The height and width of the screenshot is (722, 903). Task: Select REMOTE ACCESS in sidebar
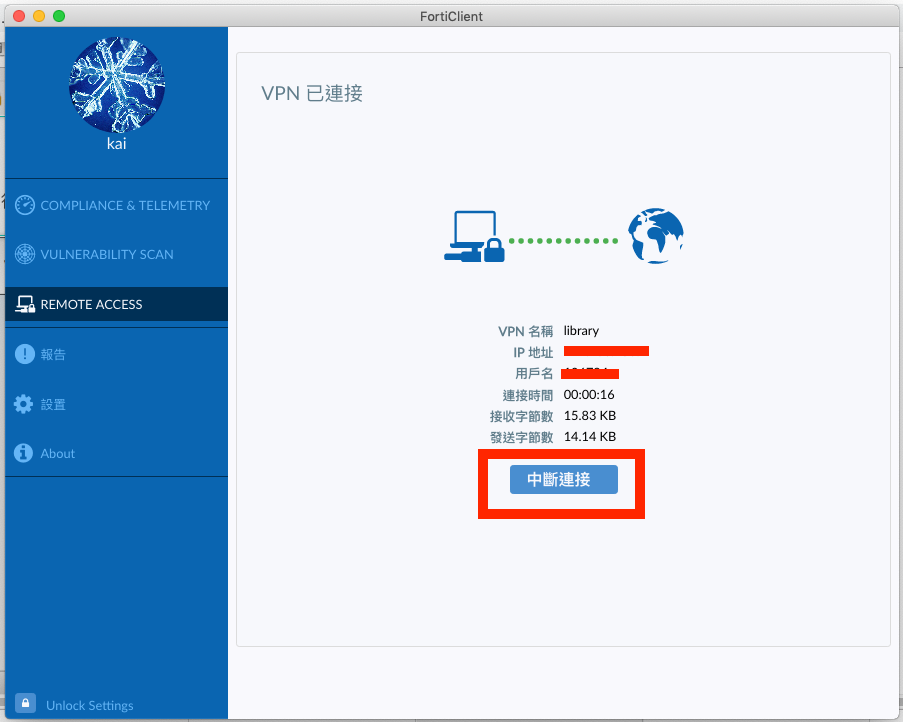click(116, 304)
